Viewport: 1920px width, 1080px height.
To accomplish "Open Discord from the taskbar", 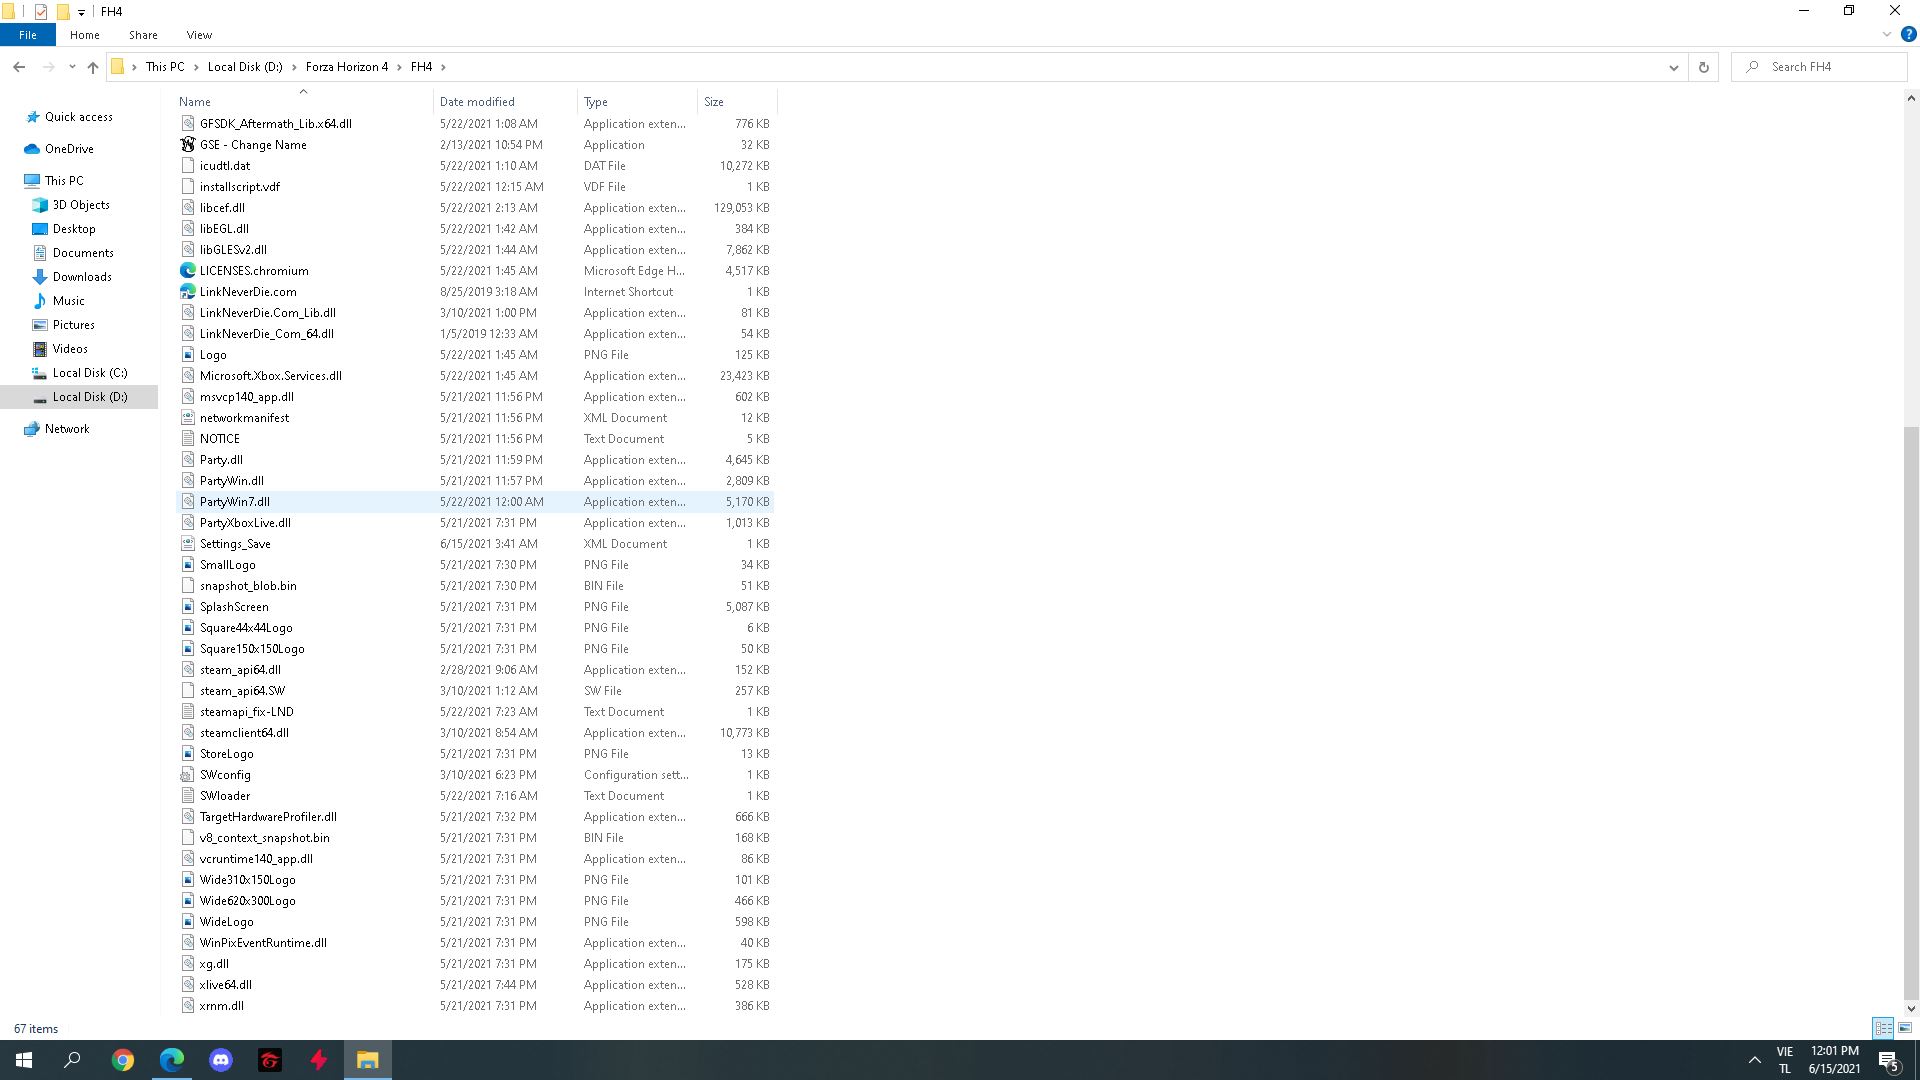I will 221,1060.
